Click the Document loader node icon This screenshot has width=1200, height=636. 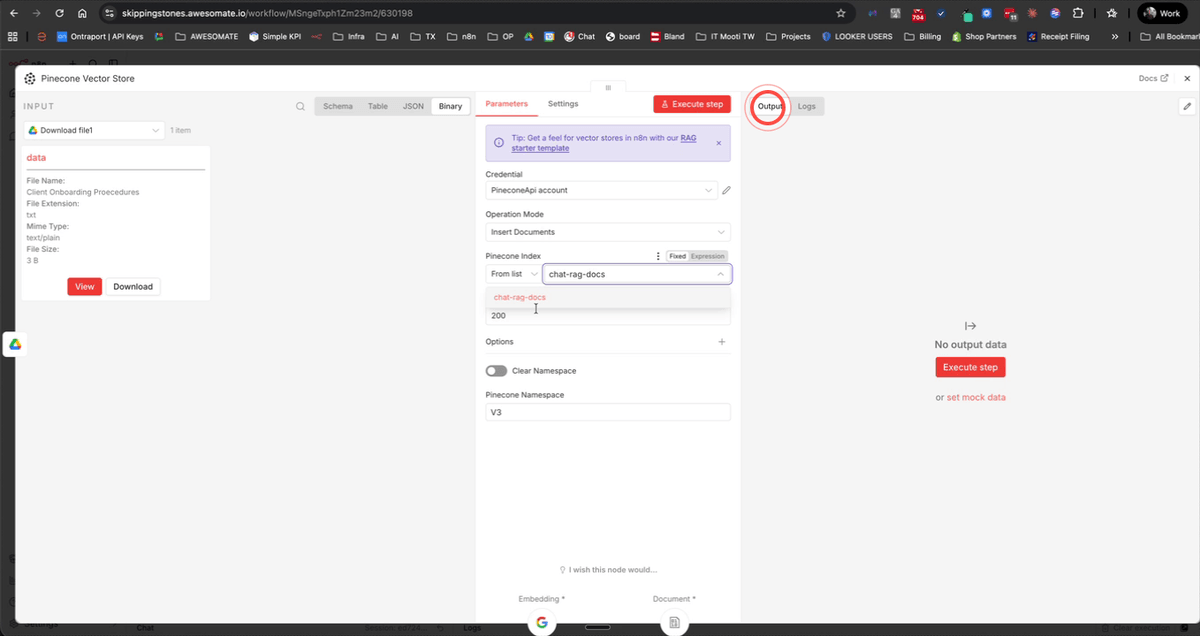coord(674,622)
